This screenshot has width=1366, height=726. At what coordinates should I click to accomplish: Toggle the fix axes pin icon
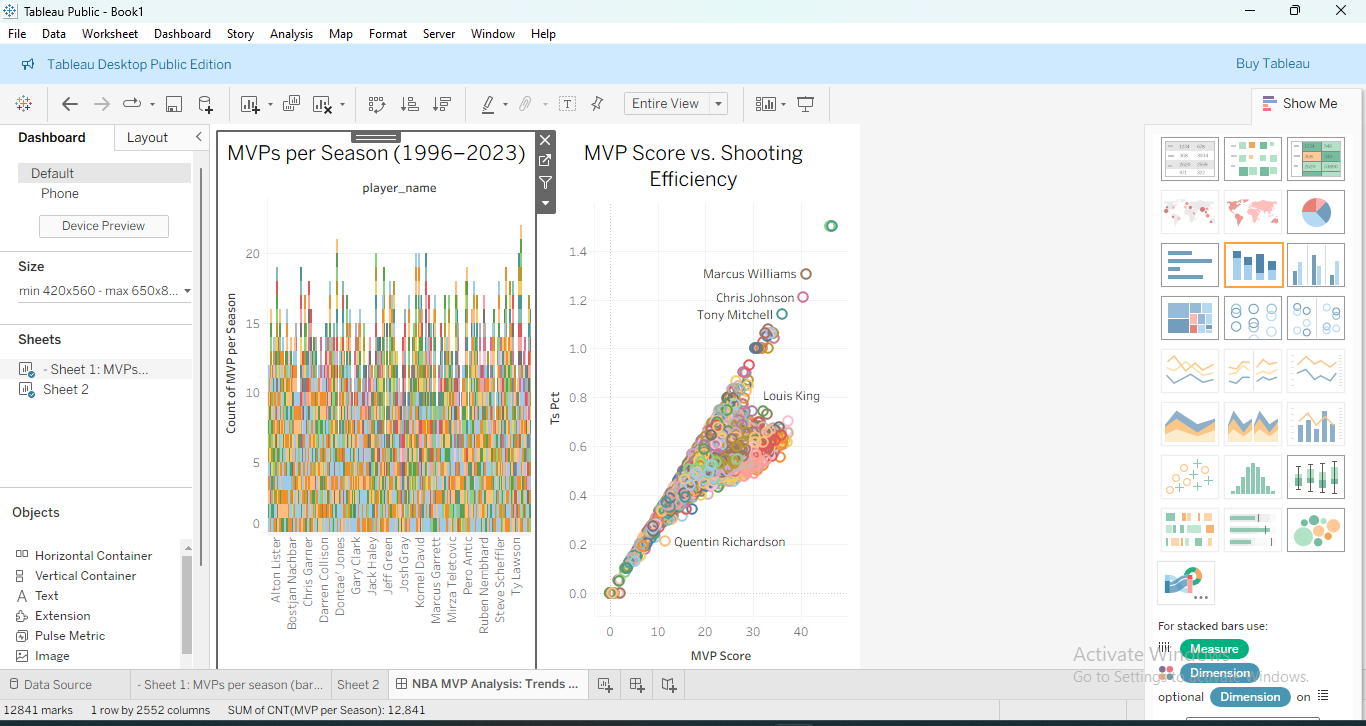[597, 104]
